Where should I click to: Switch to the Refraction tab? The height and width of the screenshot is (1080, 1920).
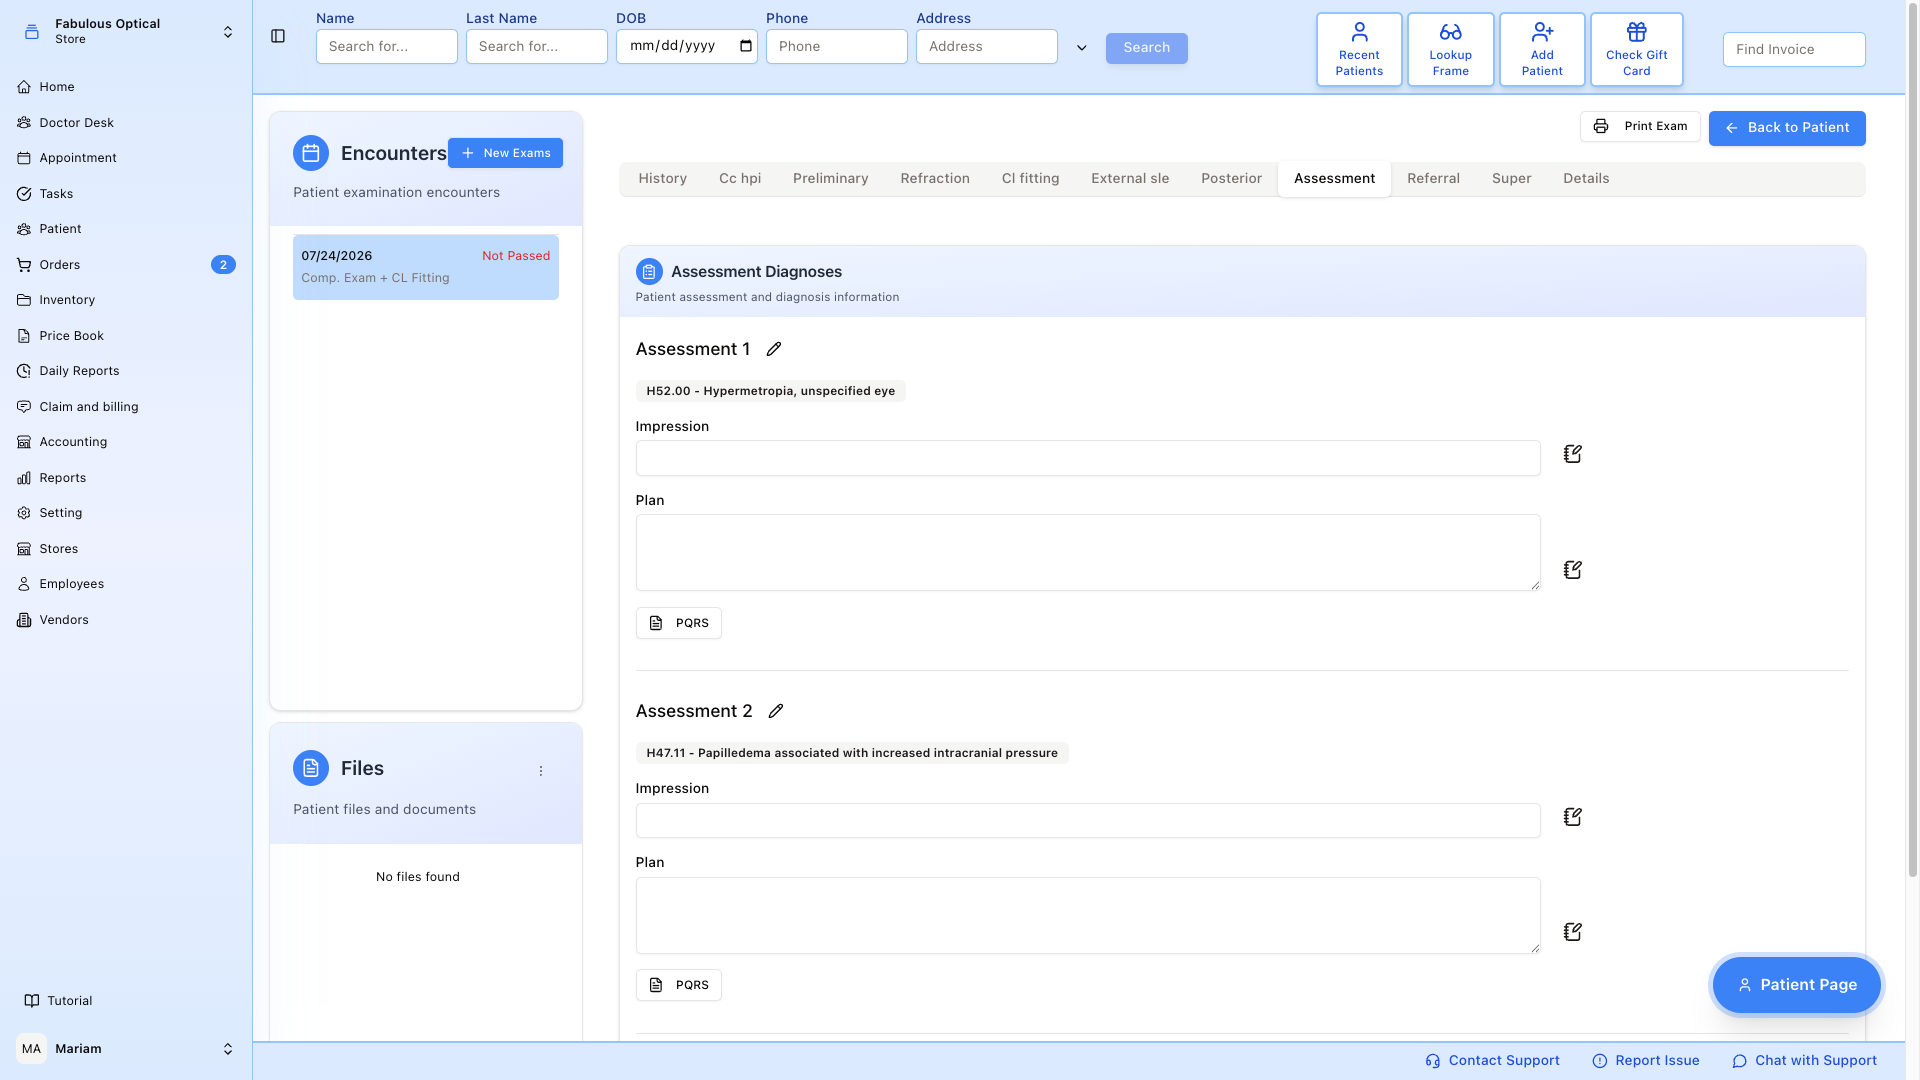click(x=935, y=179)
